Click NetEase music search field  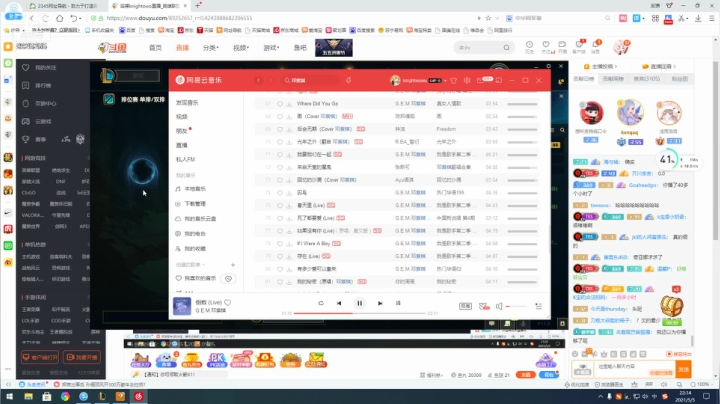[x=311, y=80]
